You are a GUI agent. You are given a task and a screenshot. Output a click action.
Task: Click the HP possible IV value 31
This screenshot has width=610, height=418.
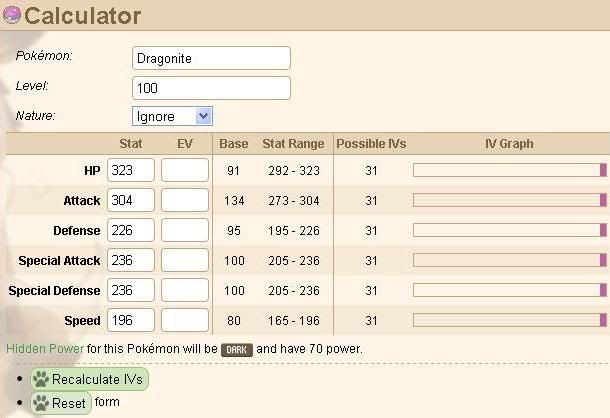372,170
